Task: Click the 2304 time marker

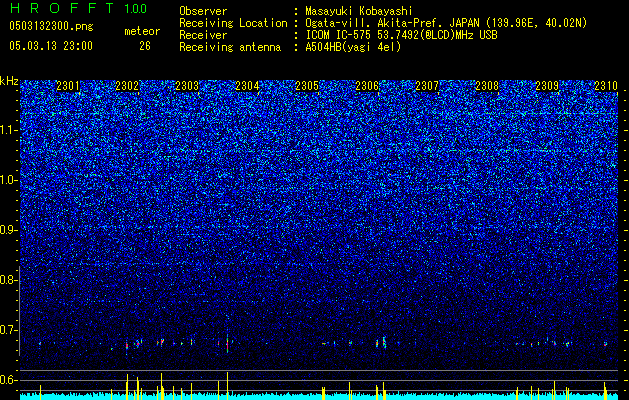Action: [x=248, y=86]
